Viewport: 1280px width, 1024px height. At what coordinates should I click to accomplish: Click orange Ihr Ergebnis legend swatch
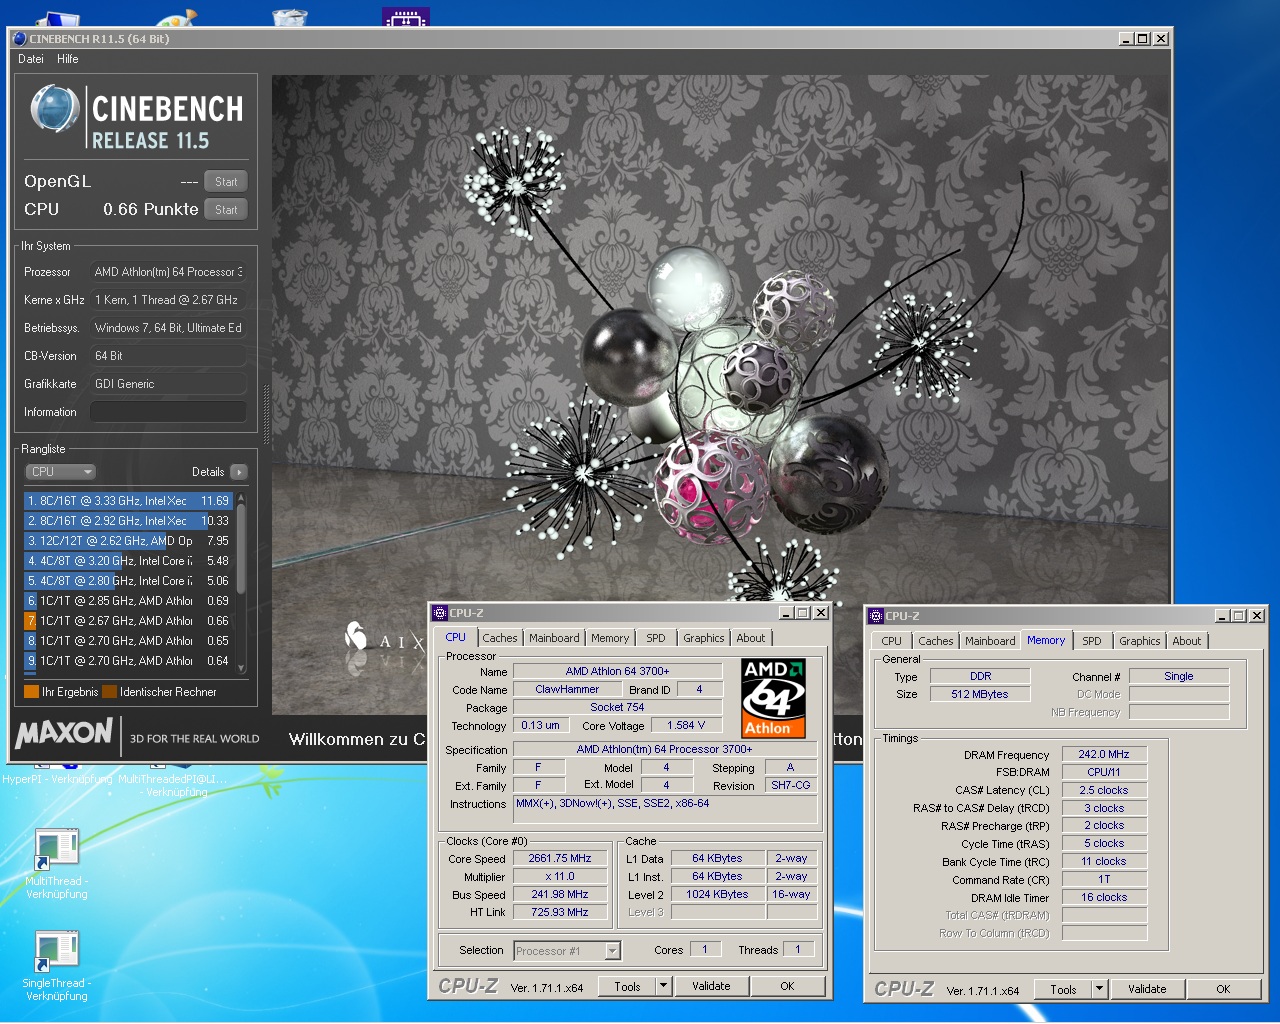click(31, 692)
